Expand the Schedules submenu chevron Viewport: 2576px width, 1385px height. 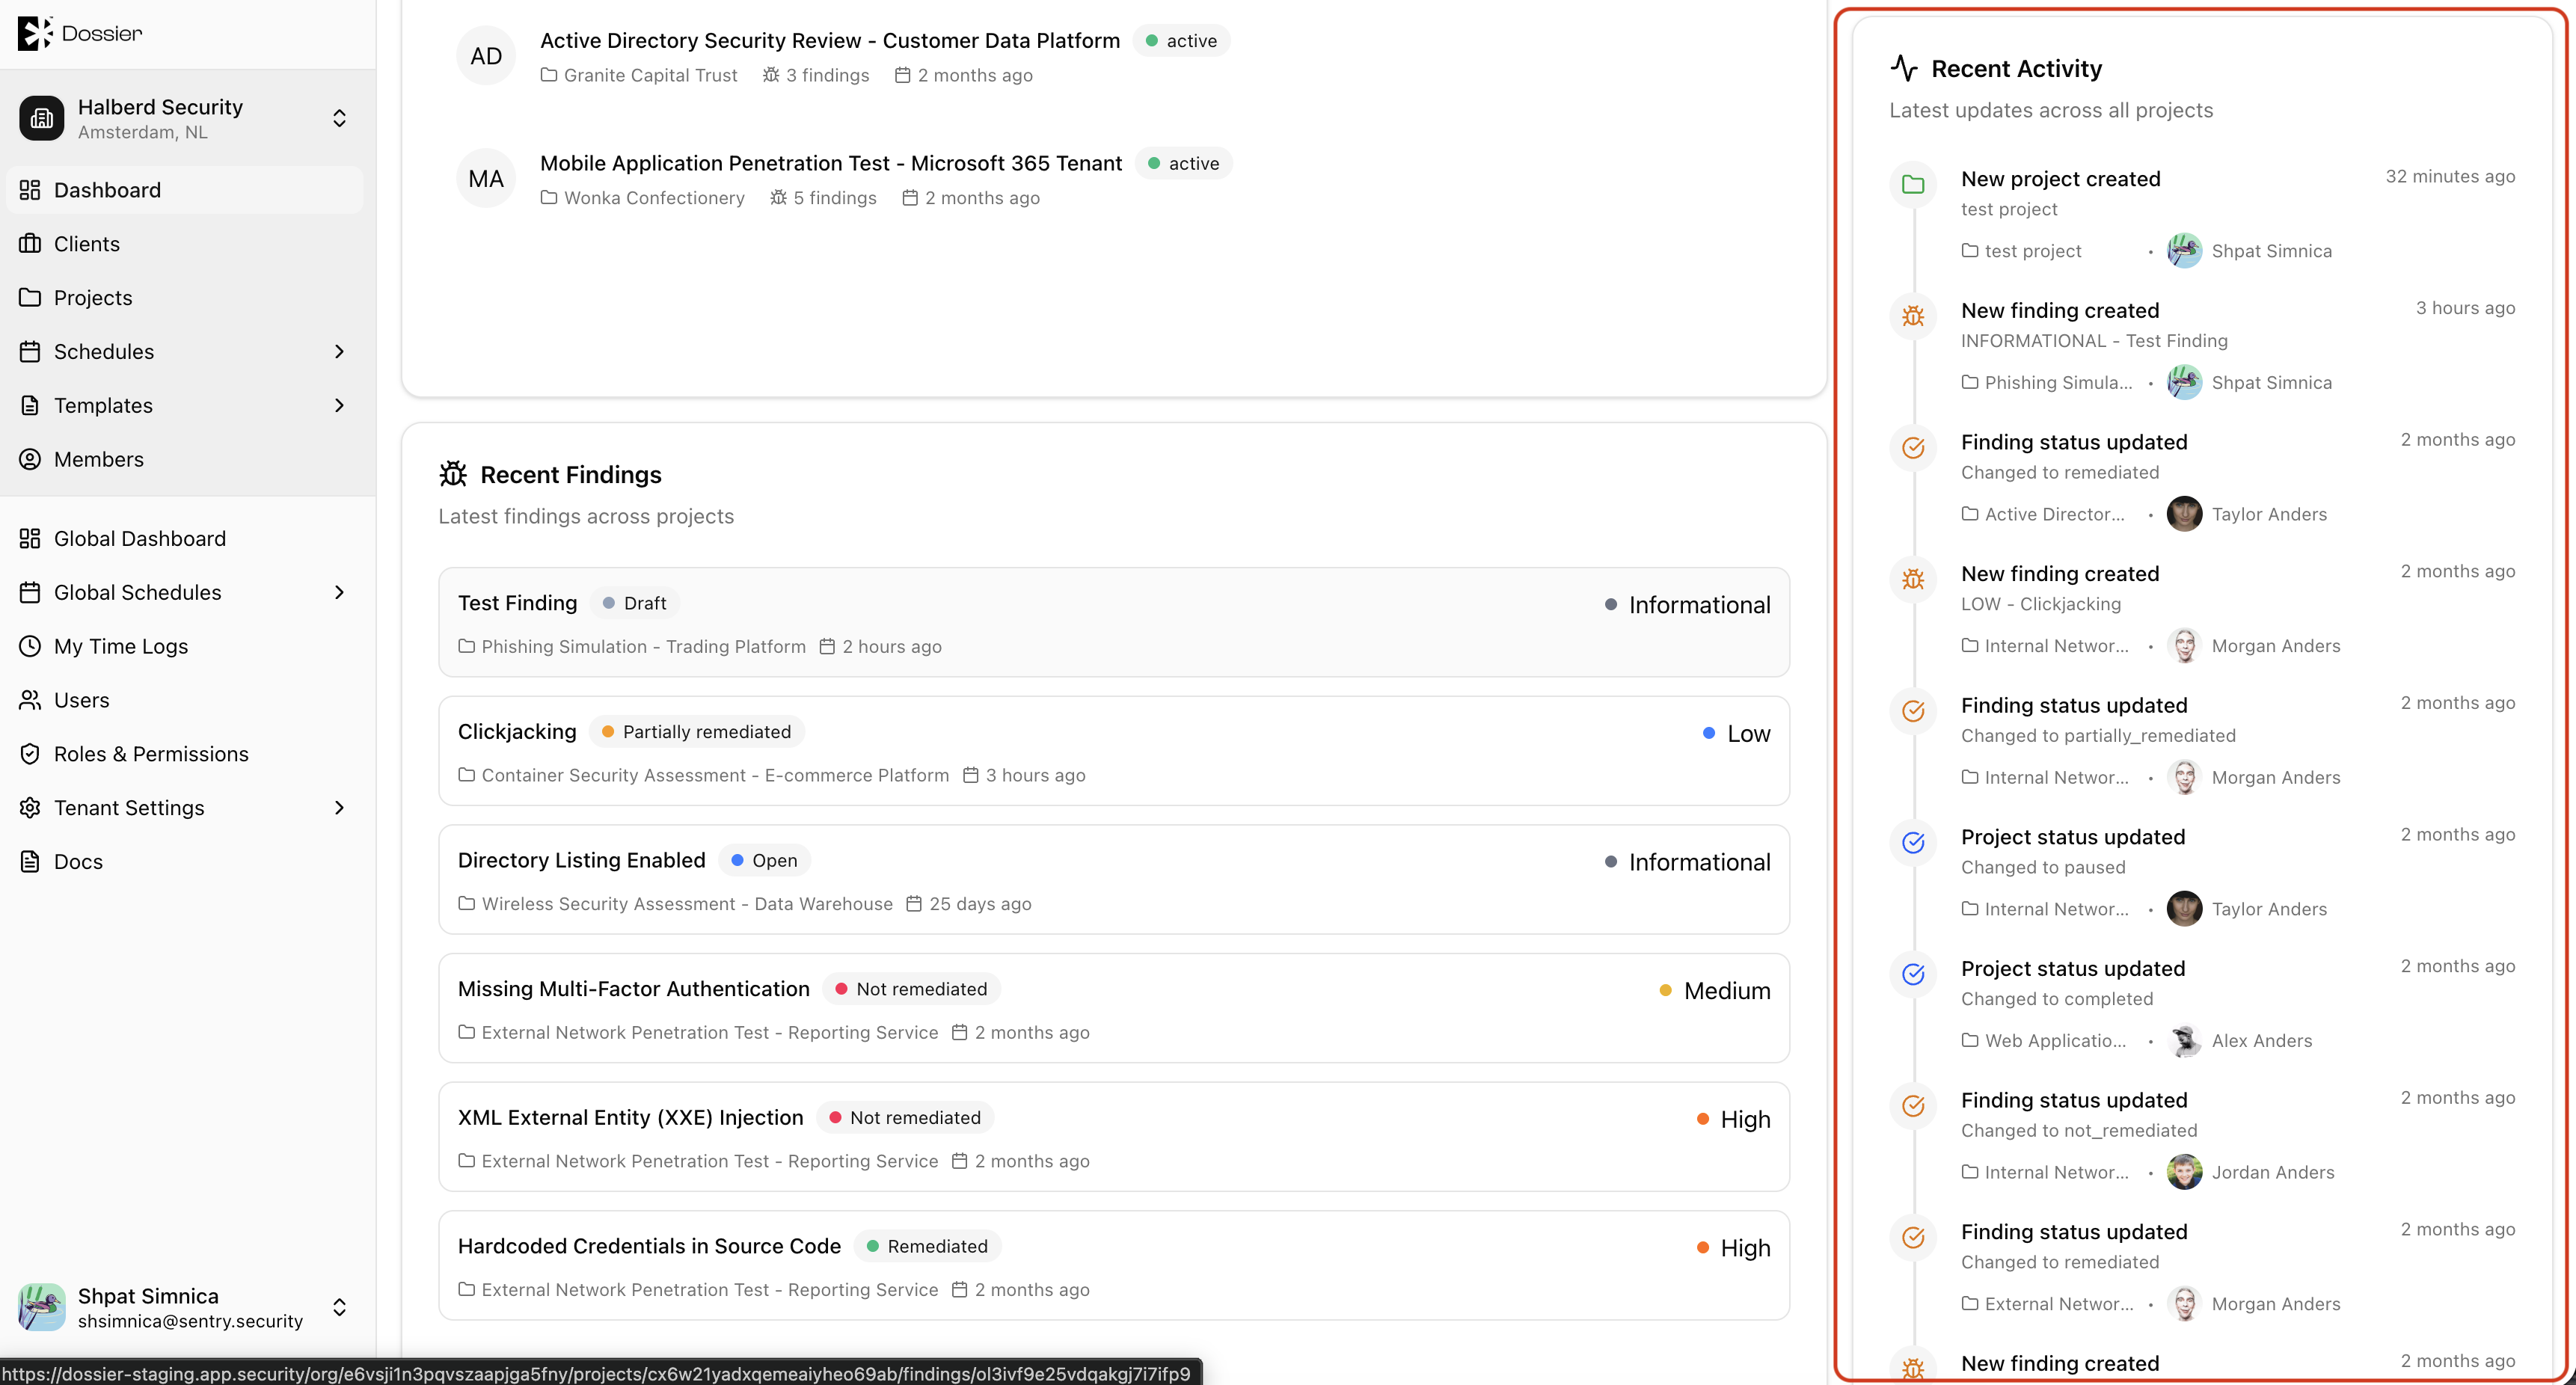pos(339,352)
